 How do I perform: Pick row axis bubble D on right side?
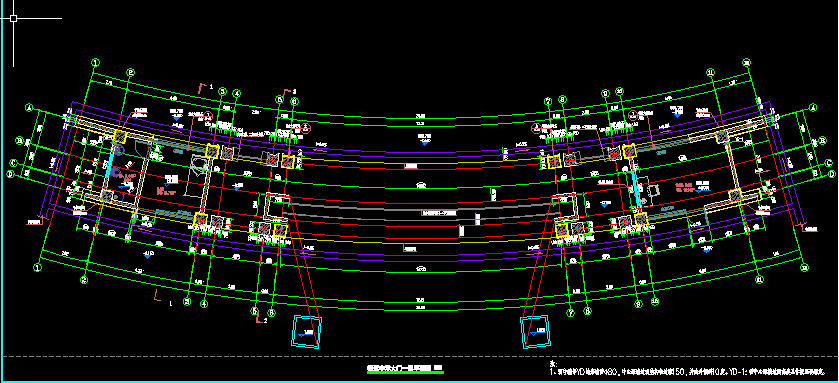(x=832, y=174)
